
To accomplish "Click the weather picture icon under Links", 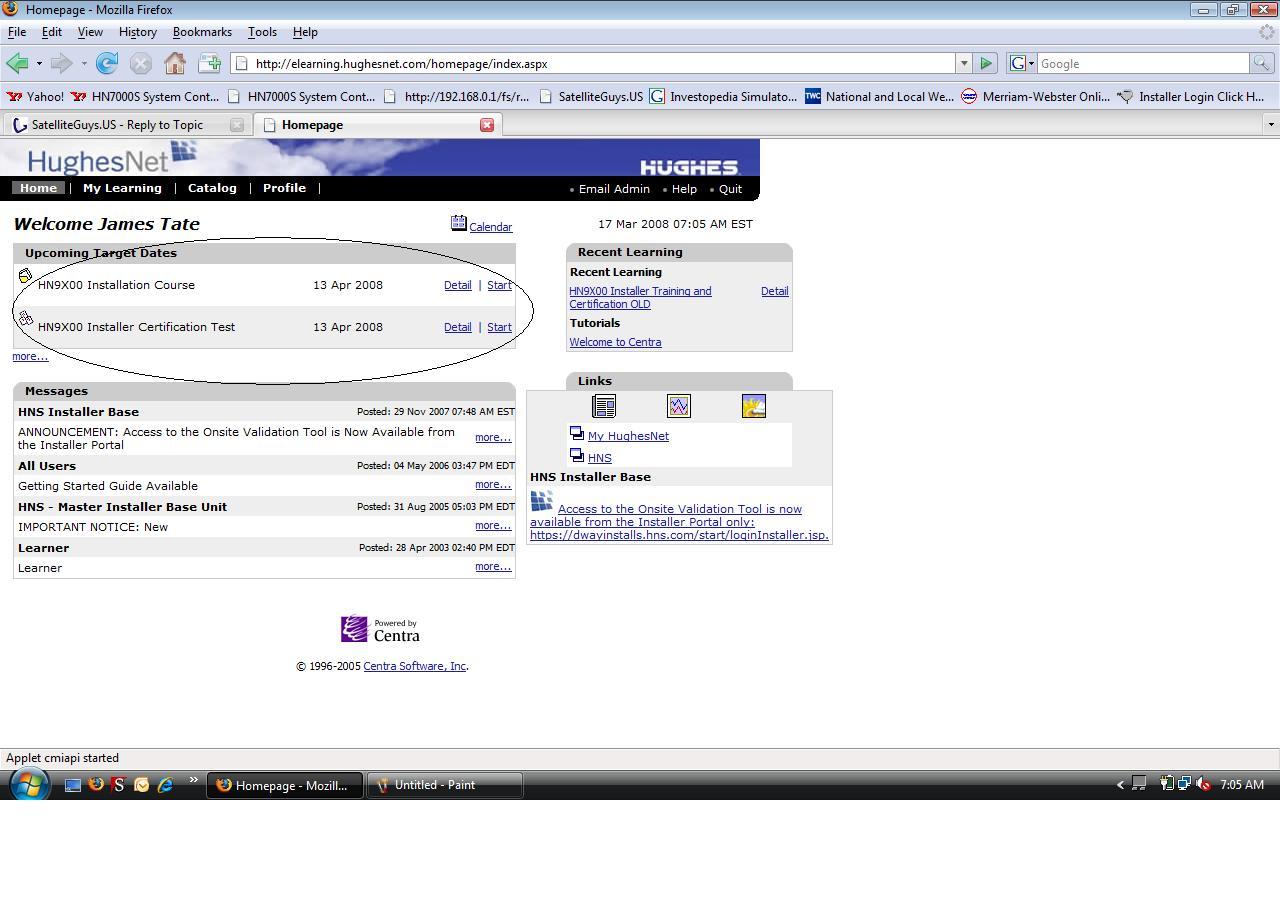I will [x=754, y=406].
